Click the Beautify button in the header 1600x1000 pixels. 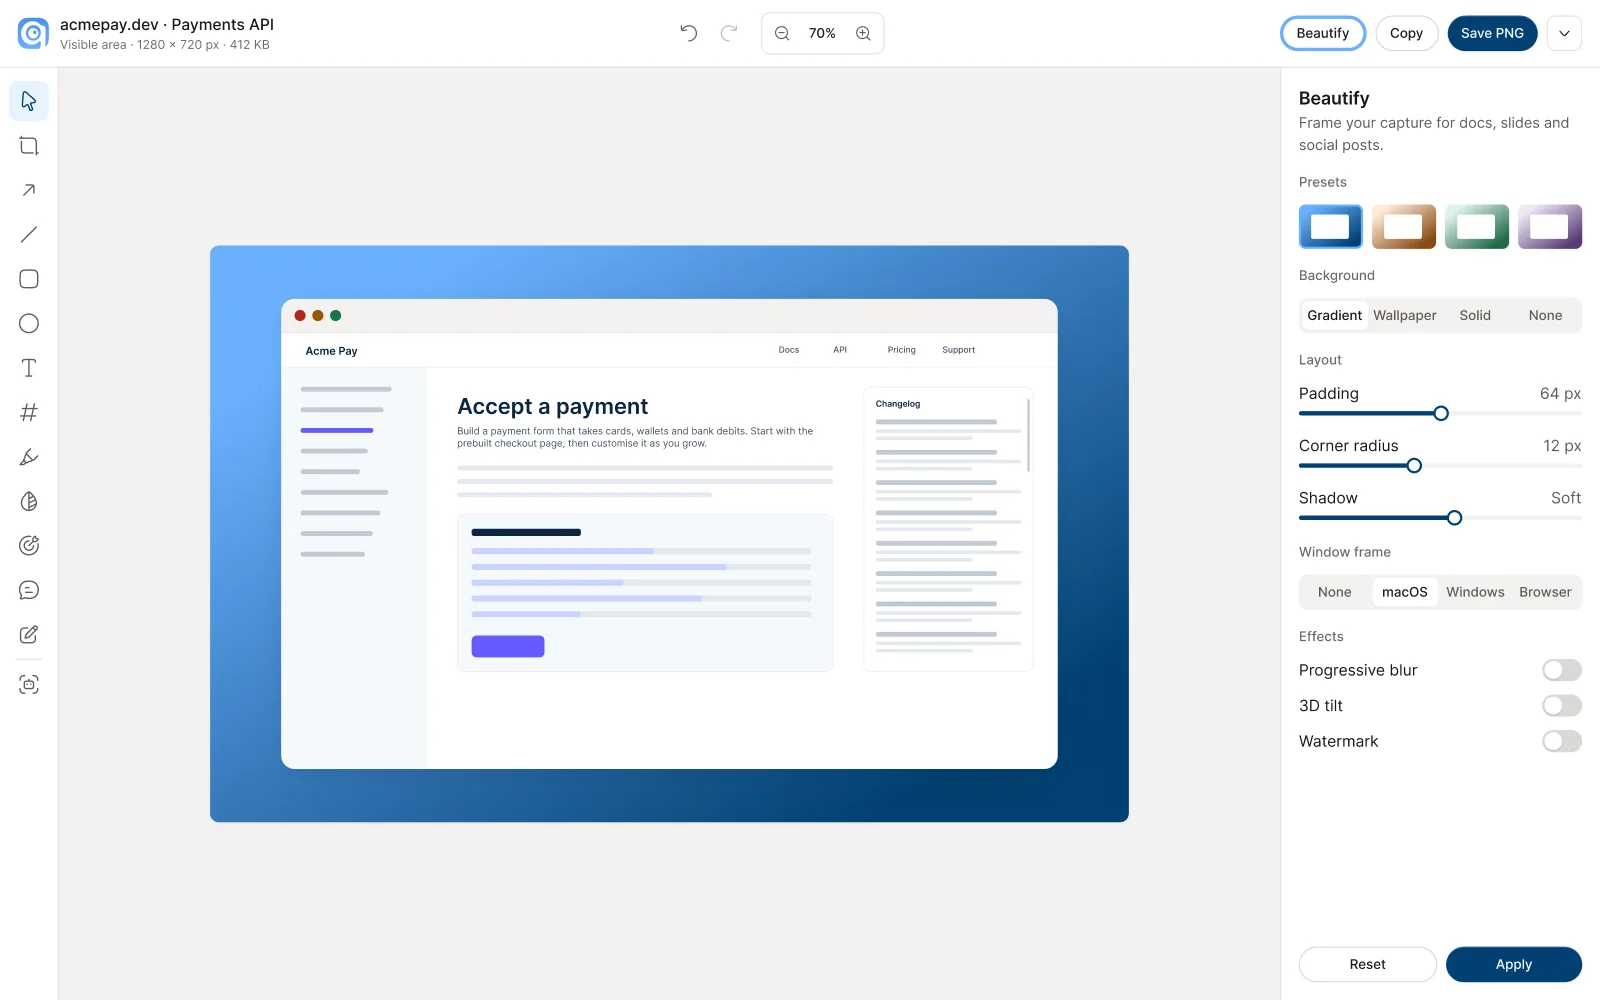[x=1322, y=33]
